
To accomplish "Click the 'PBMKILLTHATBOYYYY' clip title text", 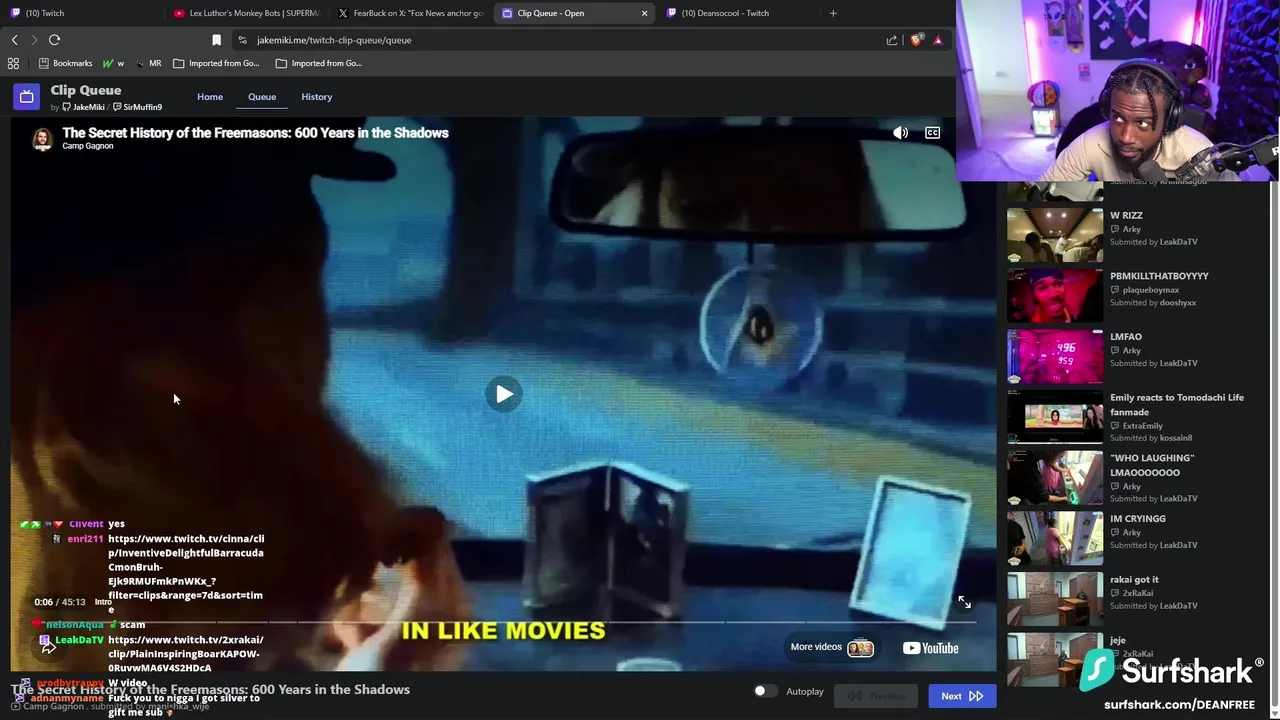I will 1159,276.
